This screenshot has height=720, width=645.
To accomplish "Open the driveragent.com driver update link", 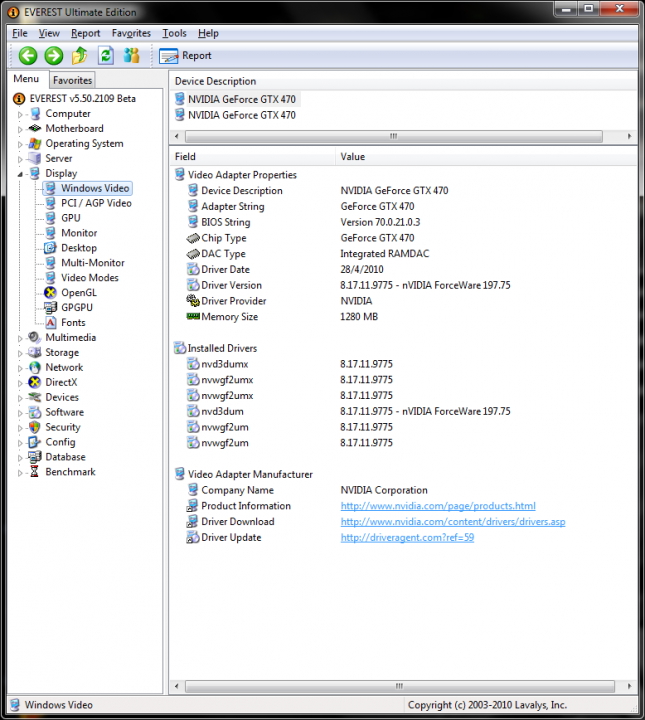I will click(407, 537).
